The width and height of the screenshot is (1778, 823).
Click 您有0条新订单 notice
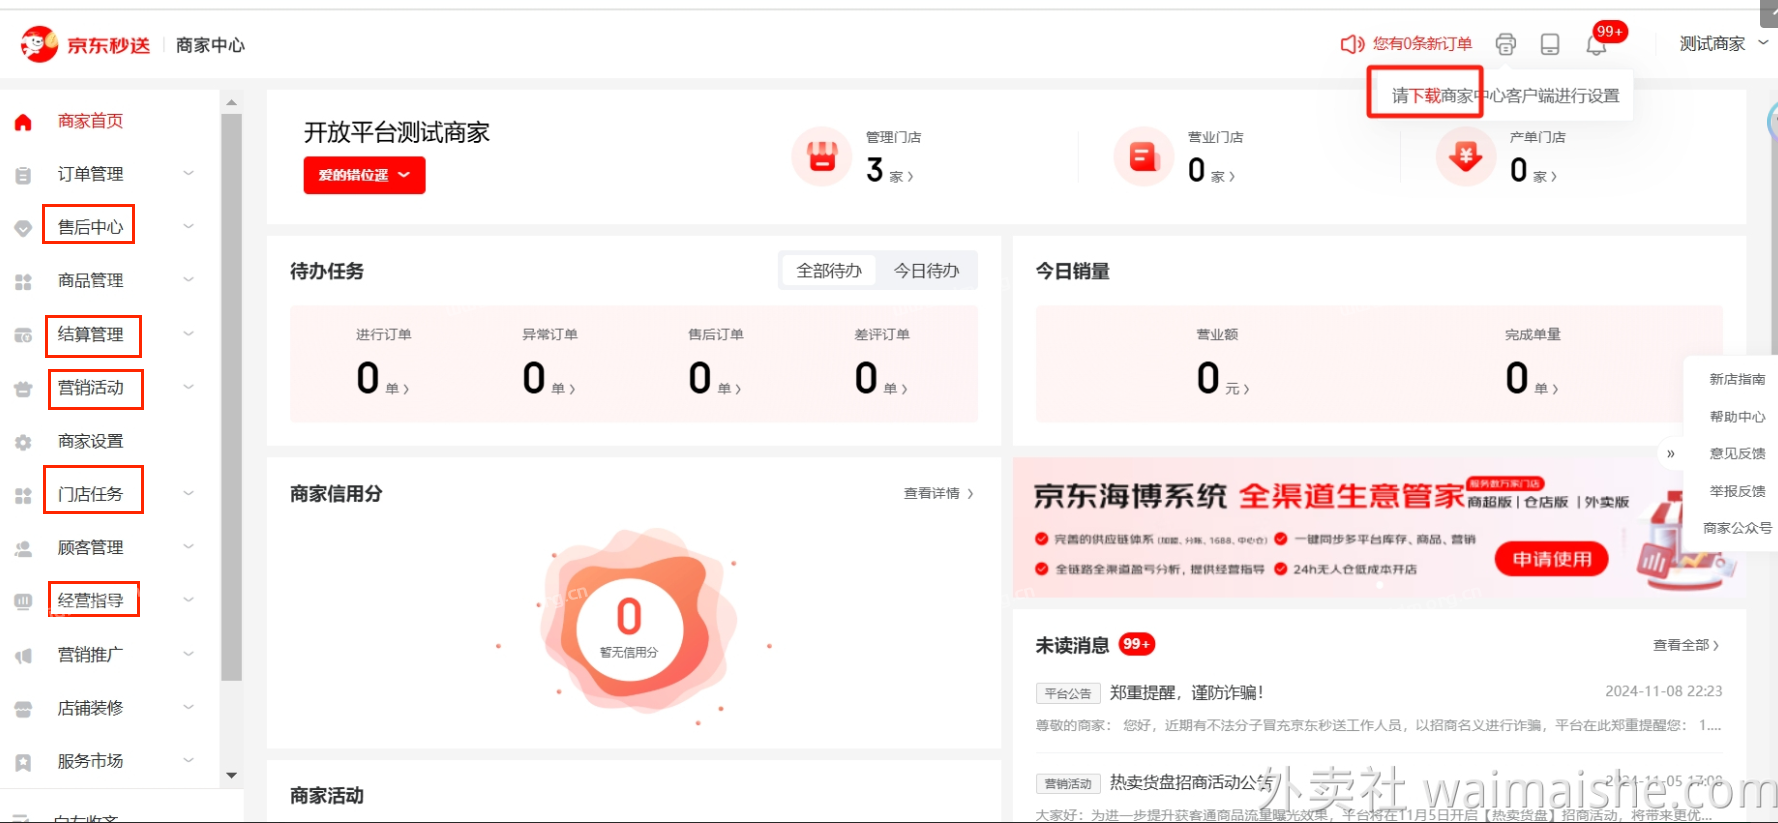(x=1422, y=44)
